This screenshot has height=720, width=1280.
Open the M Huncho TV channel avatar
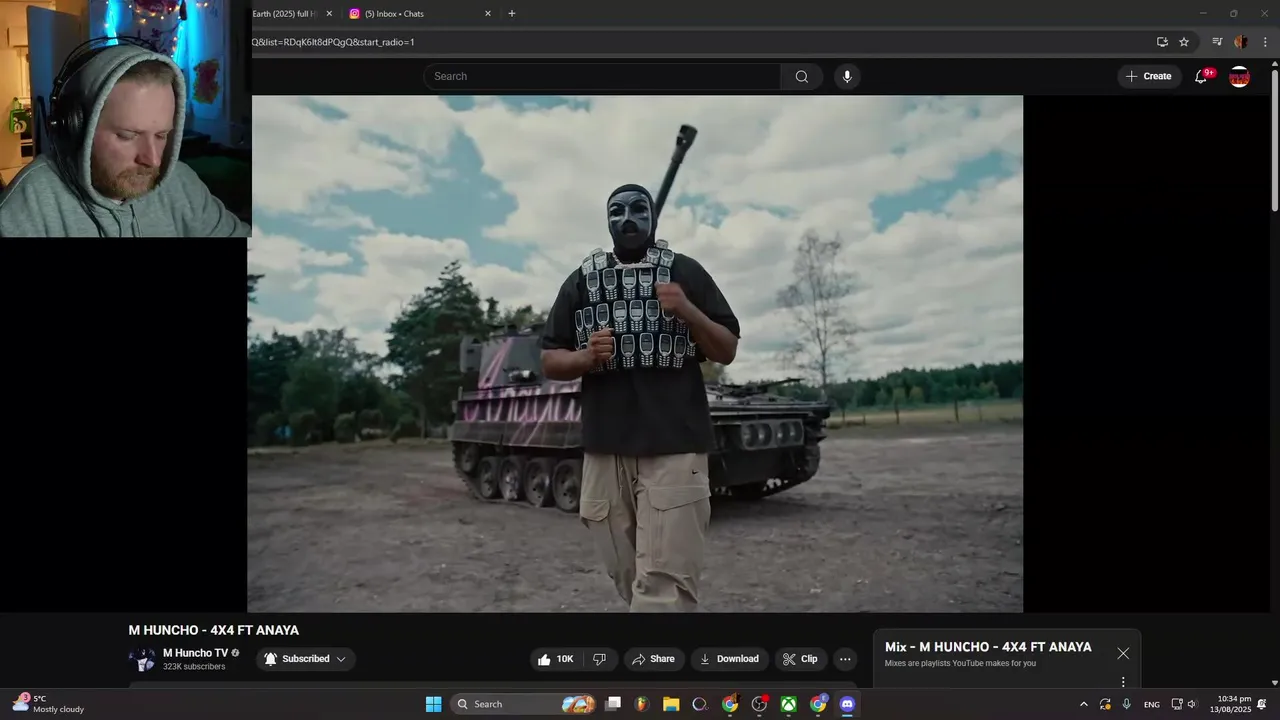point(142,659)
